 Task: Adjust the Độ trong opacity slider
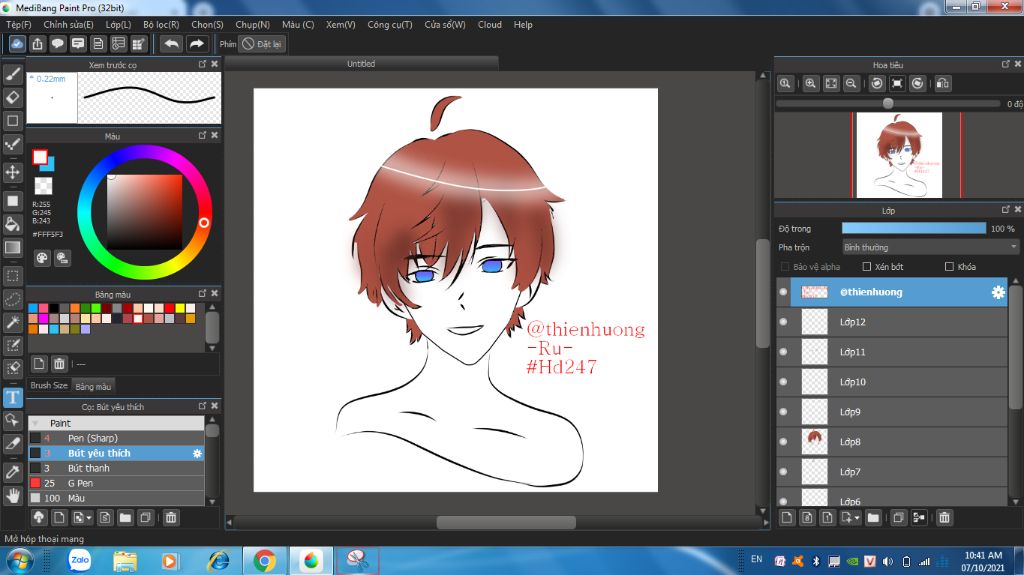click(x=914, y=228)
